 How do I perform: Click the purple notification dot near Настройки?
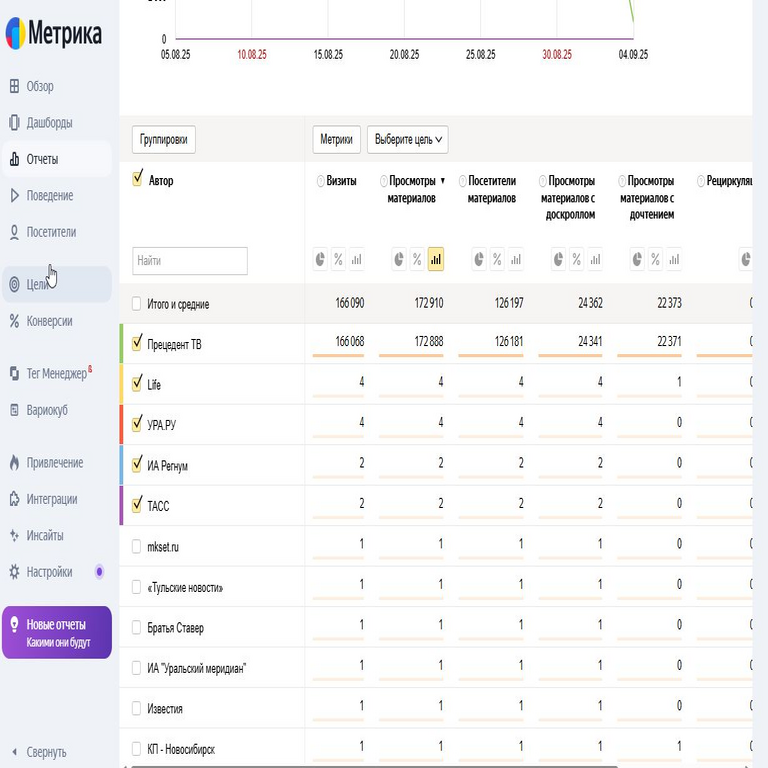tap(99, 572)
